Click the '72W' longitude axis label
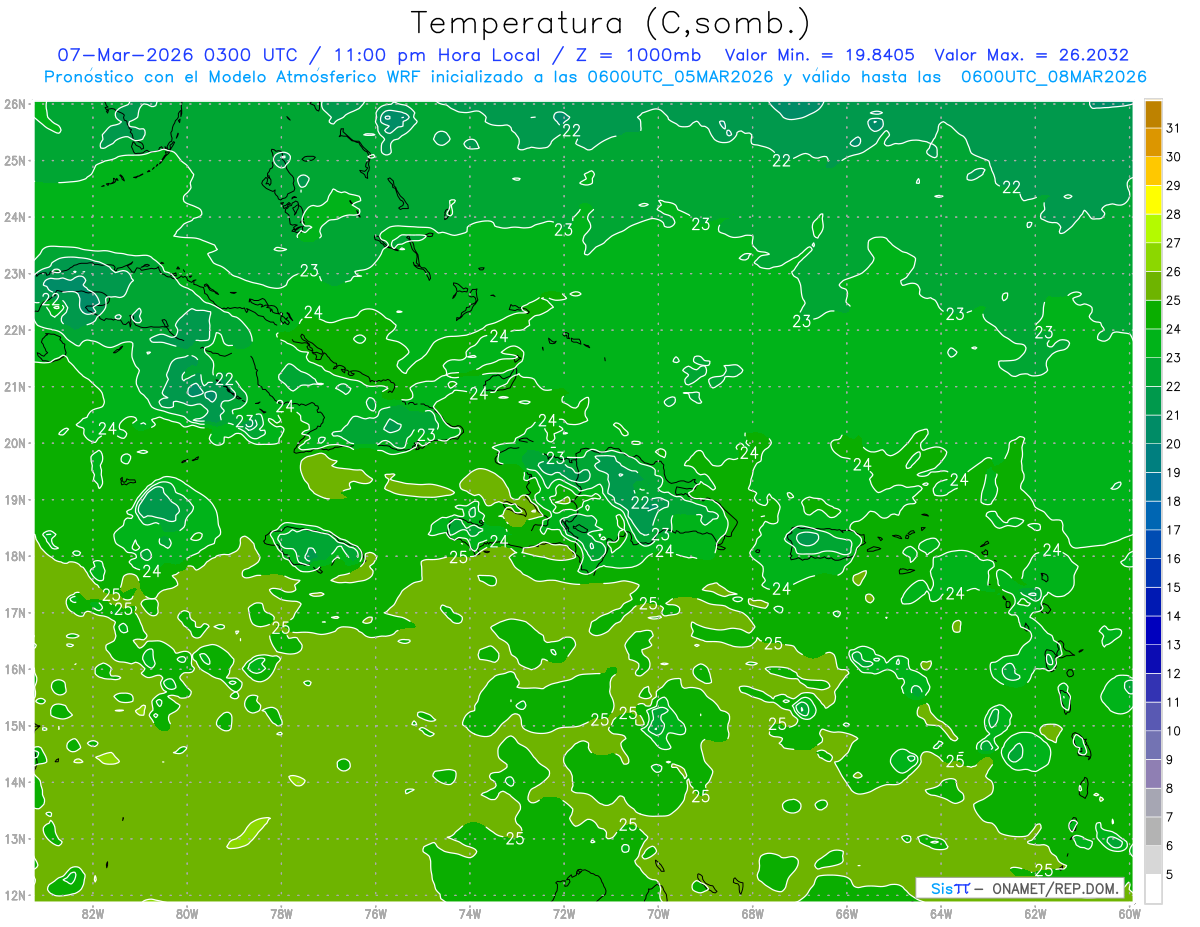Viewport: 1200px width, 927px height. tap(564, 913)
